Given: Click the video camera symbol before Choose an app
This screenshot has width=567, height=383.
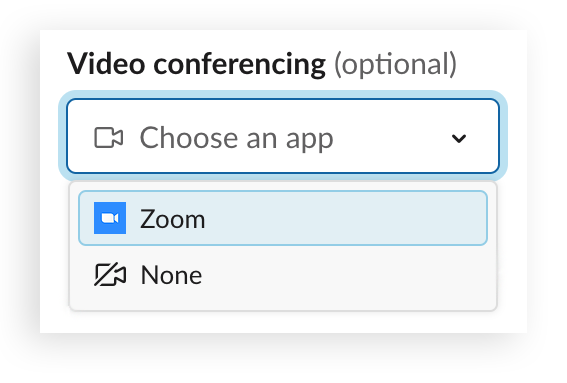Looking at the screenshot, I should tap(108, 138).
